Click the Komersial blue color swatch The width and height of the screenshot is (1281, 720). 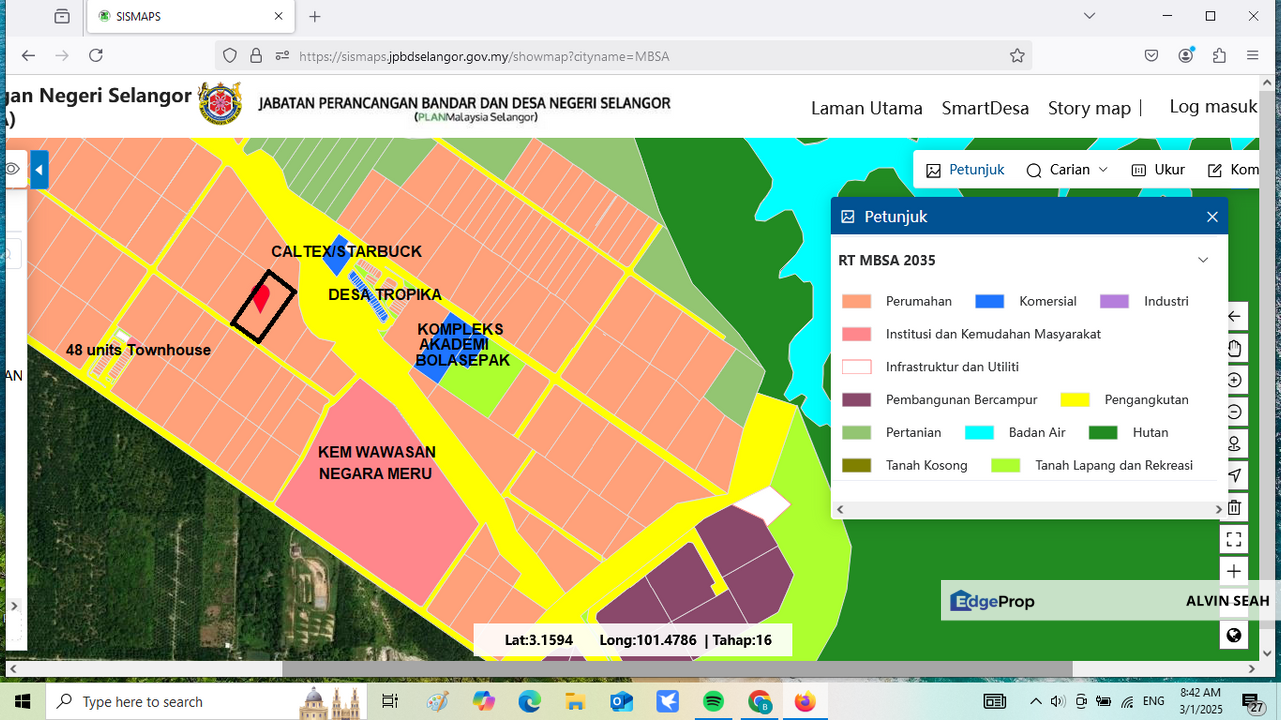(x=989, y=301)
